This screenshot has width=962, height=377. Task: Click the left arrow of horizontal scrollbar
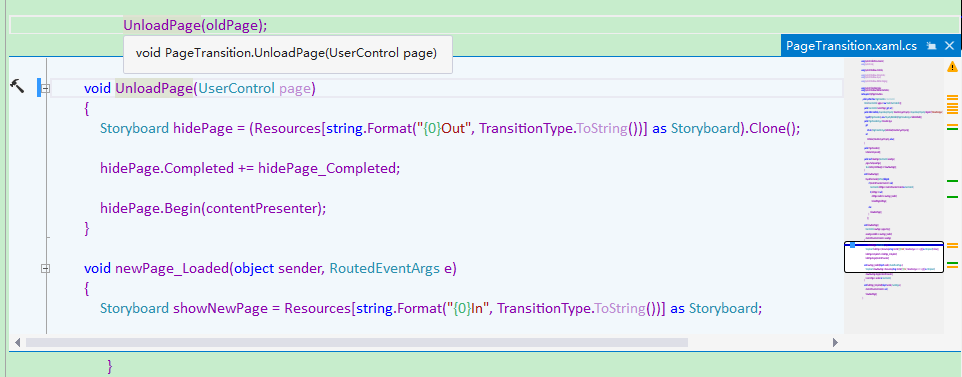17,342
